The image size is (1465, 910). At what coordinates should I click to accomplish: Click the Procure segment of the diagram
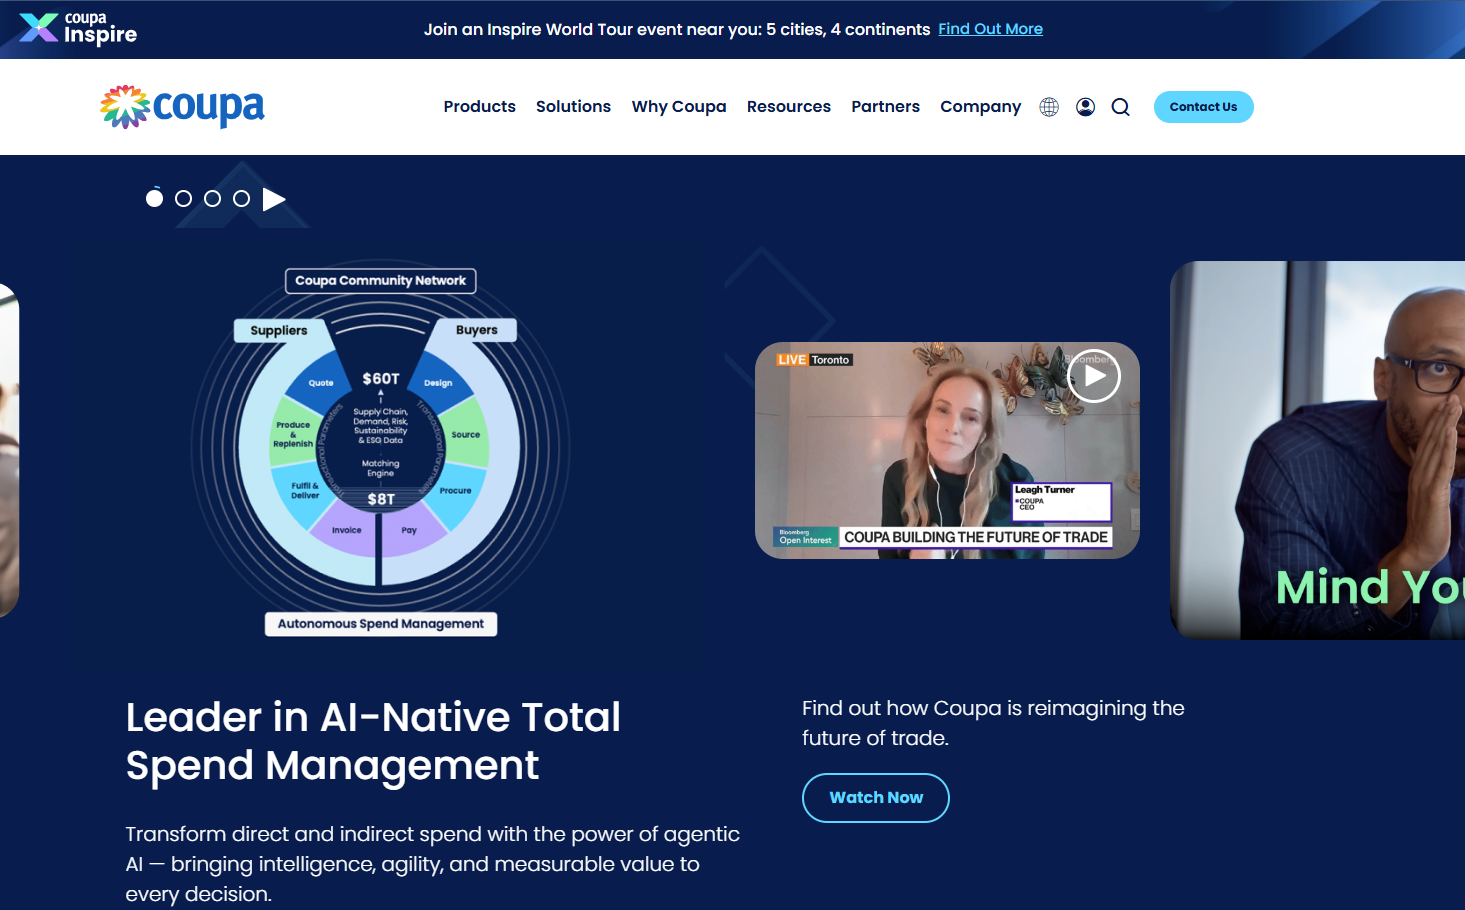(456, 491)
